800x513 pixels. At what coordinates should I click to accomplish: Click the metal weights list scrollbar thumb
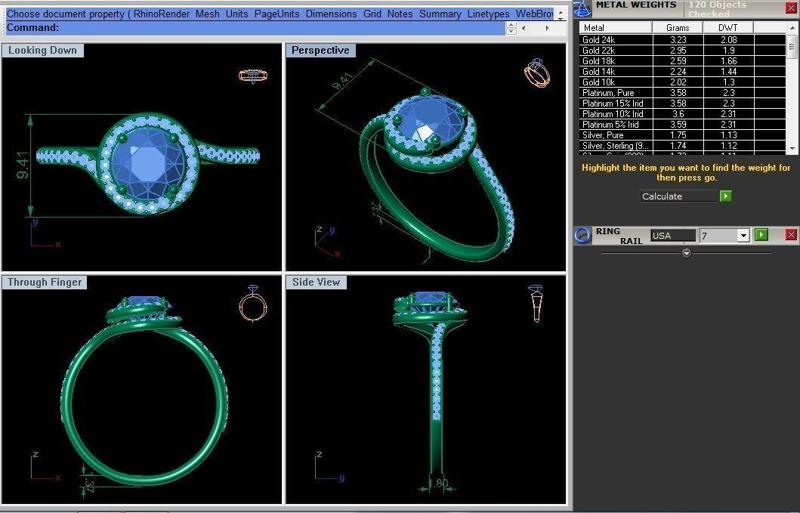click(x=792, y=47)
